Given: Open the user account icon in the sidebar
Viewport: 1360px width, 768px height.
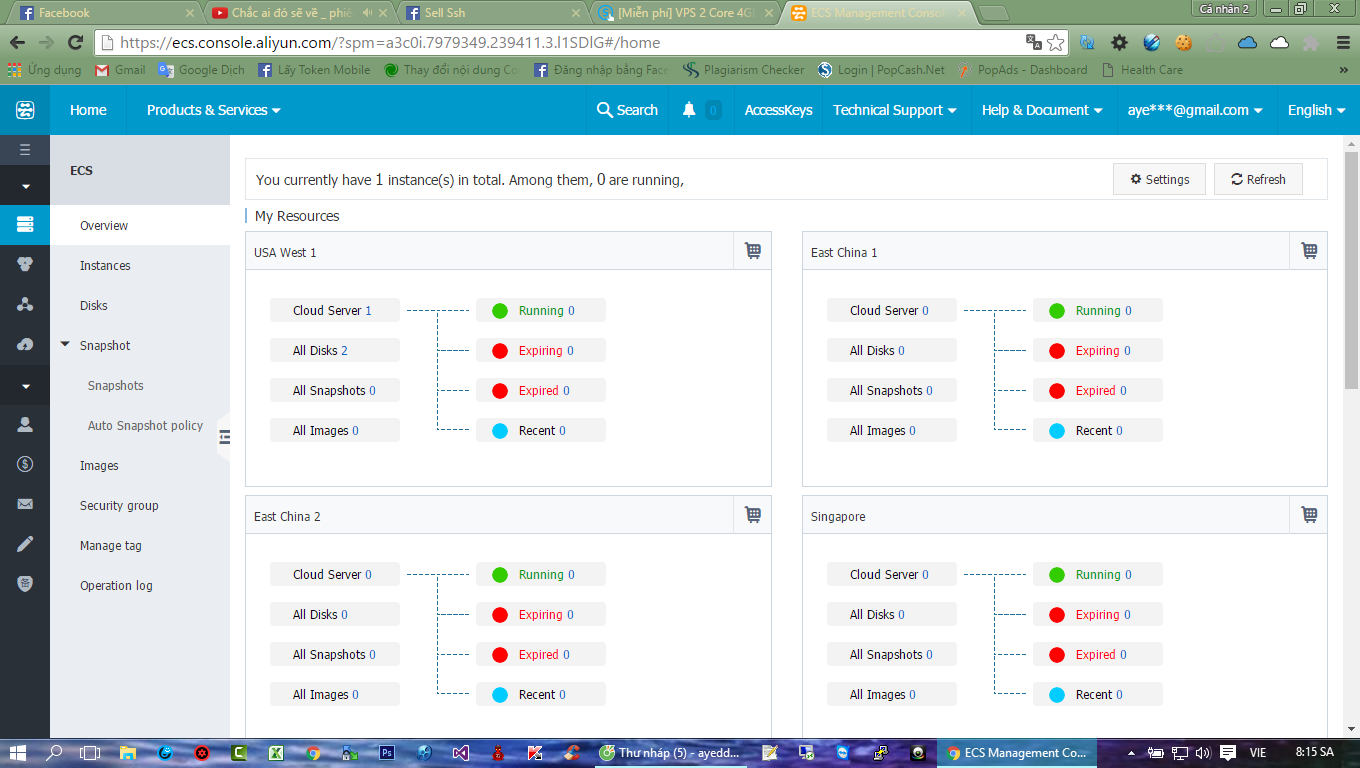Looking at the screenshot, I should 25,424.
